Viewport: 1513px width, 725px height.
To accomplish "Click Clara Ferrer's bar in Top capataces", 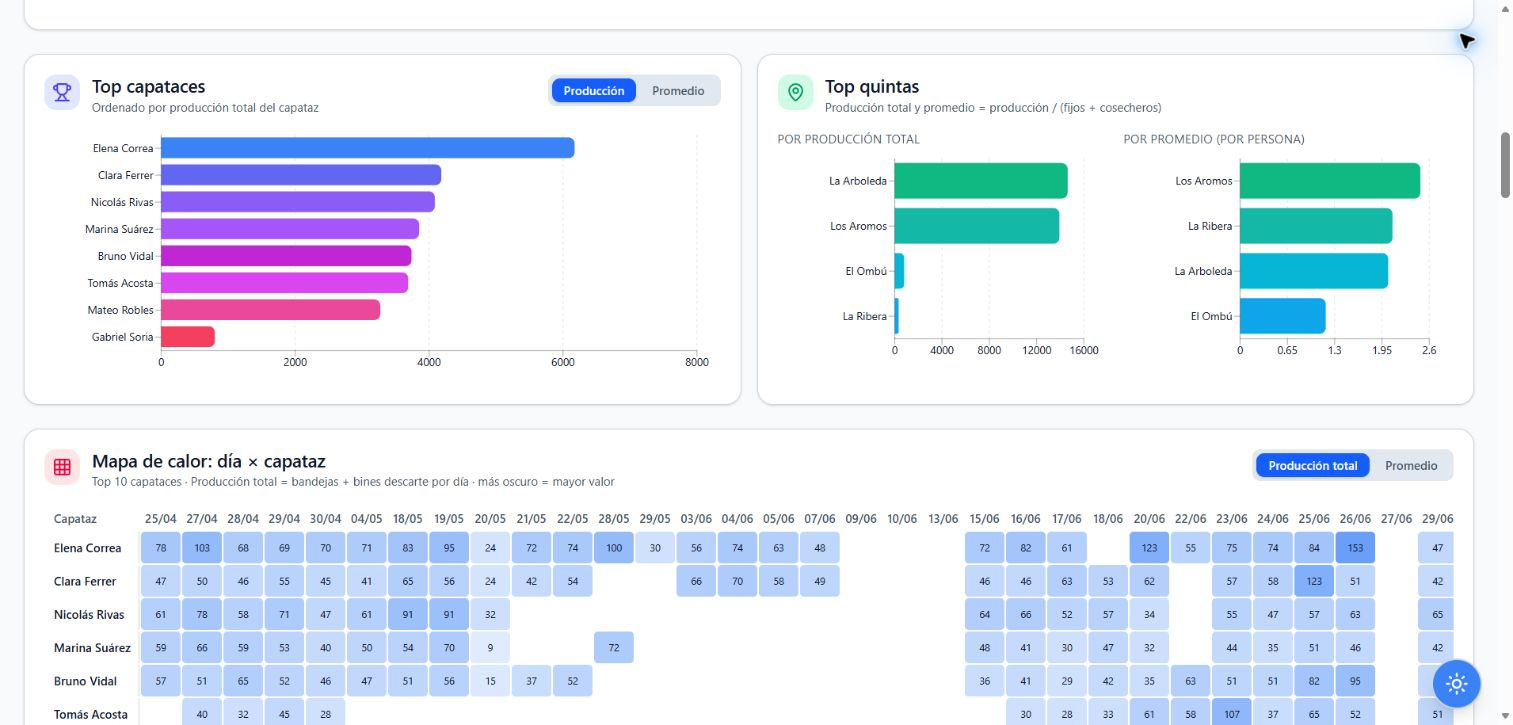I will (x=301, y=175).
